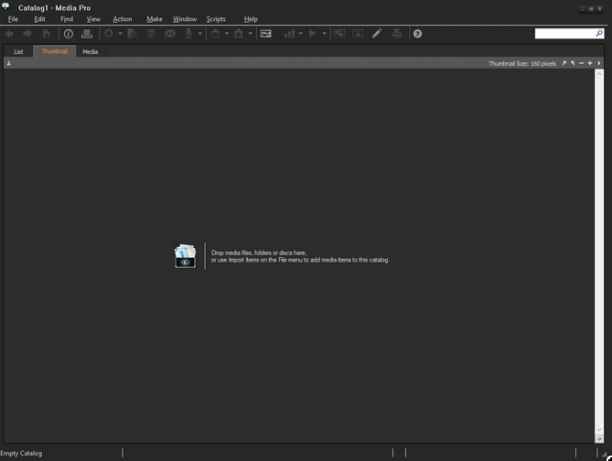Click the slideshow play icon
Viewport: 612px width, 461px height.
pyautogui.click(x=312, y=34)
